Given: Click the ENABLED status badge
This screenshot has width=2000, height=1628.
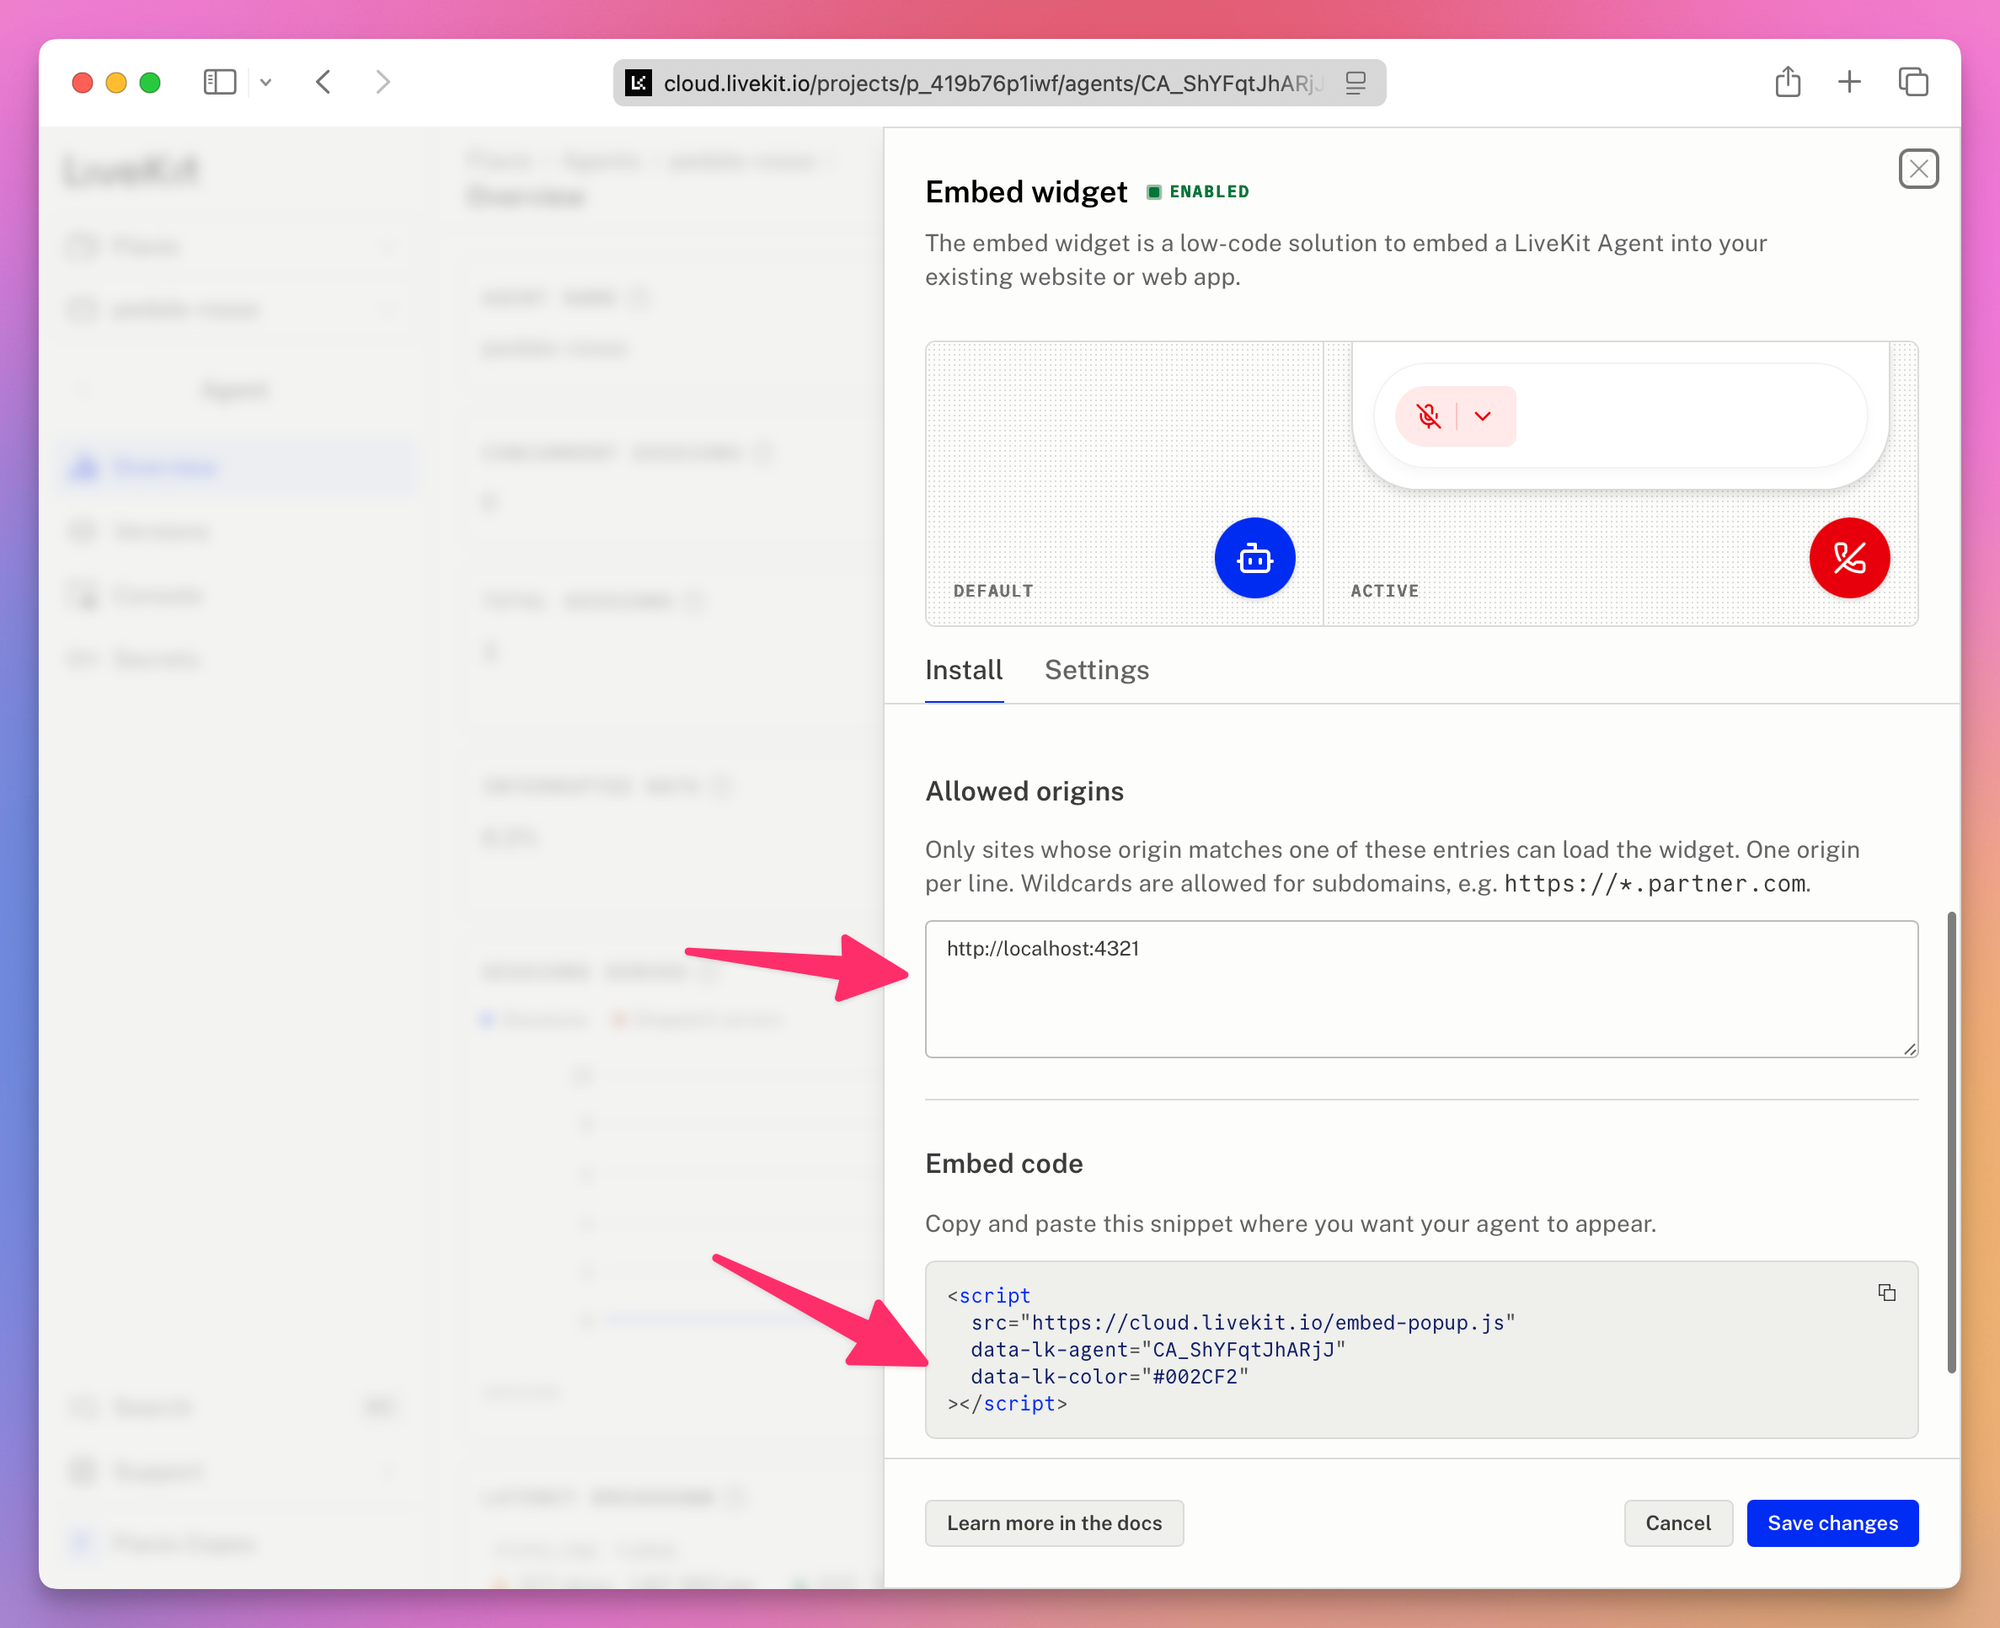Looking at the screenshot, I should point(1198,192).
